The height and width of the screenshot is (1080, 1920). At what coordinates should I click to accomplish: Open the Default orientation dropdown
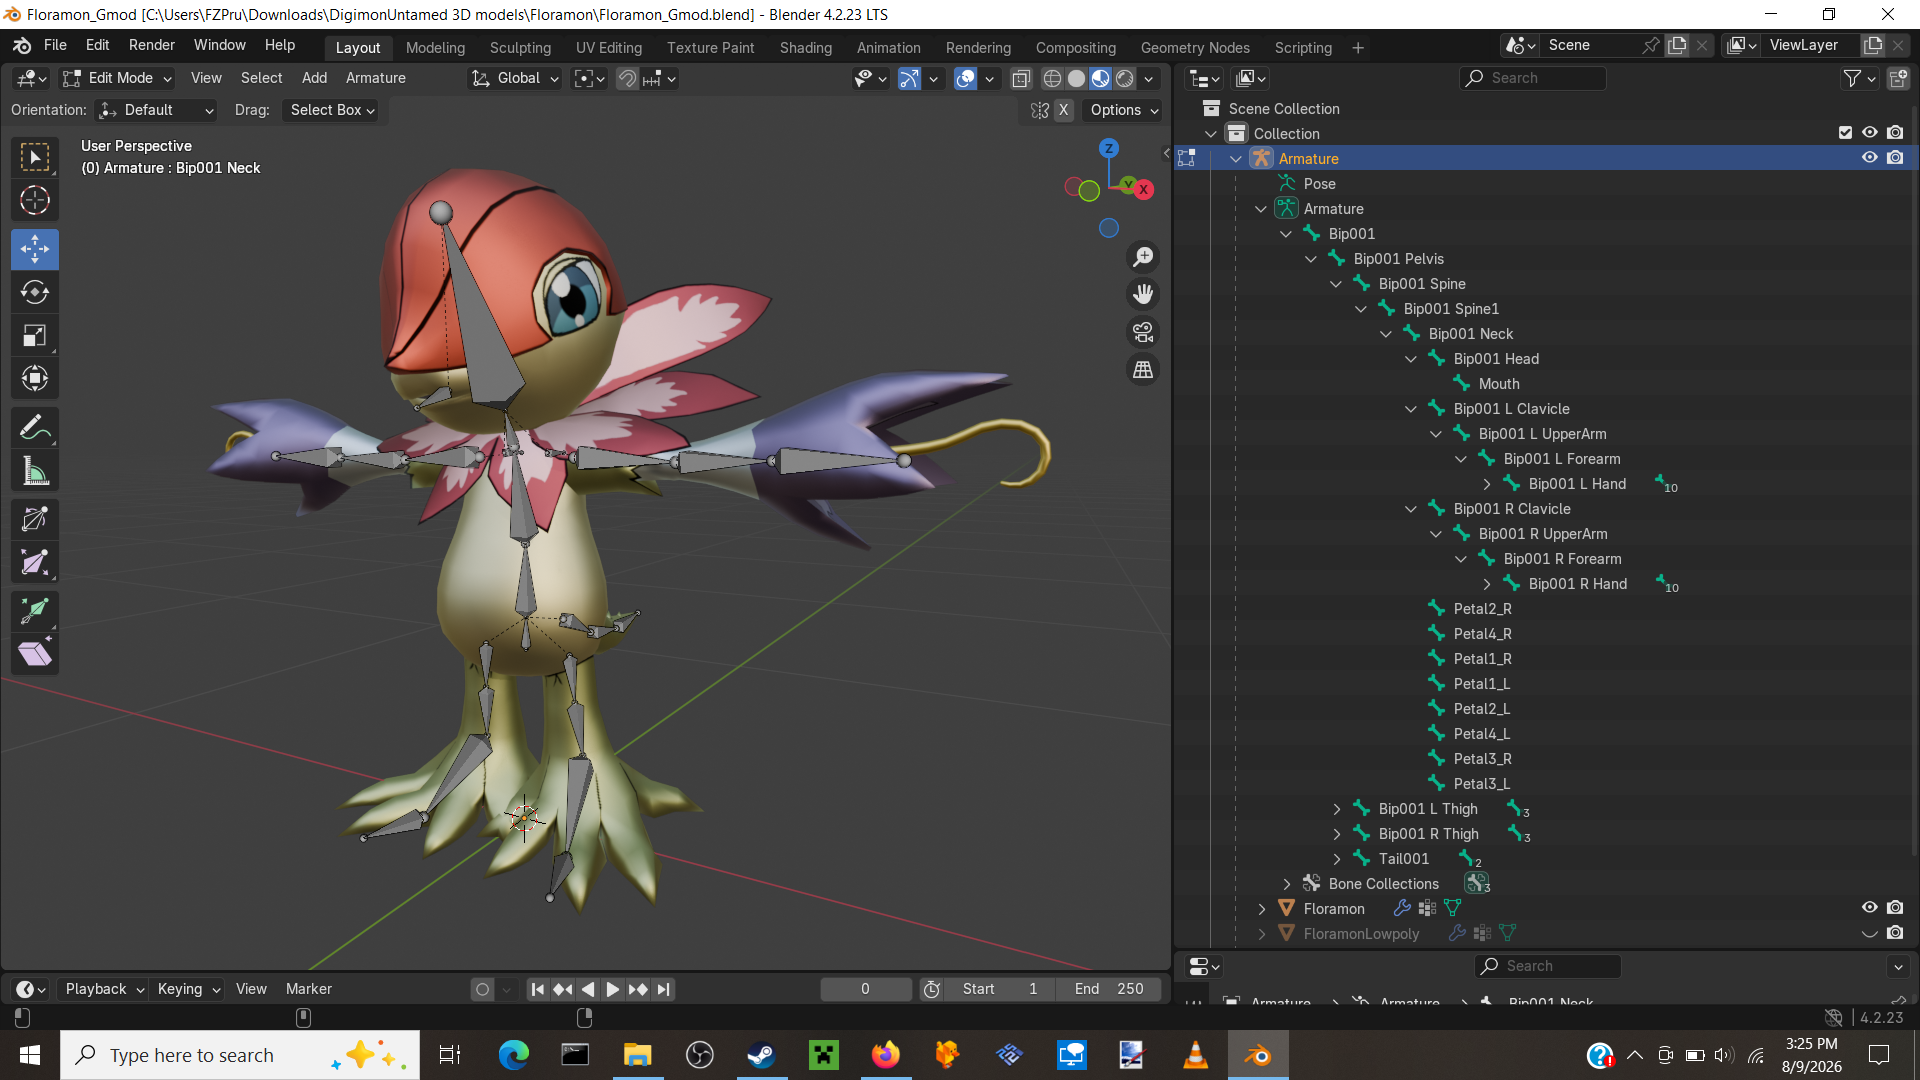click(157, 110)
